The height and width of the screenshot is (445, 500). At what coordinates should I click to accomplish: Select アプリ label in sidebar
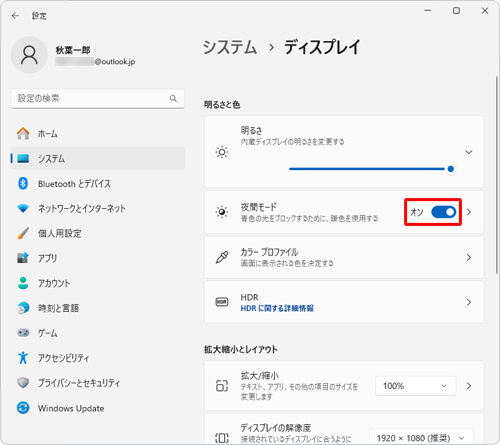(47, 258)
